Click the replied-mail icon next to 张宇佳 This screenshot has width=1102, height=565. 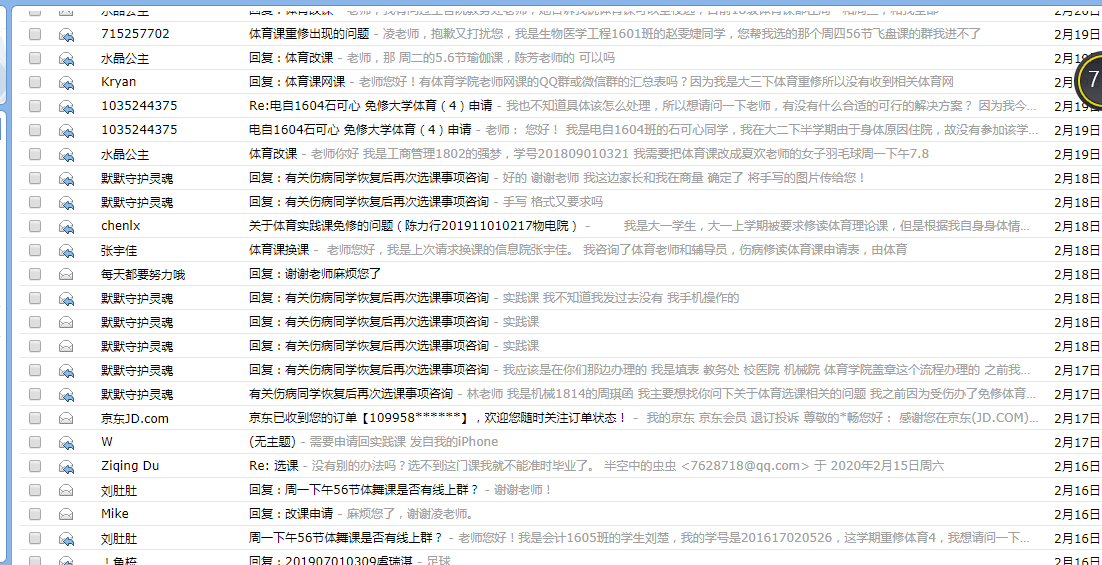click(x=67, y=250)
